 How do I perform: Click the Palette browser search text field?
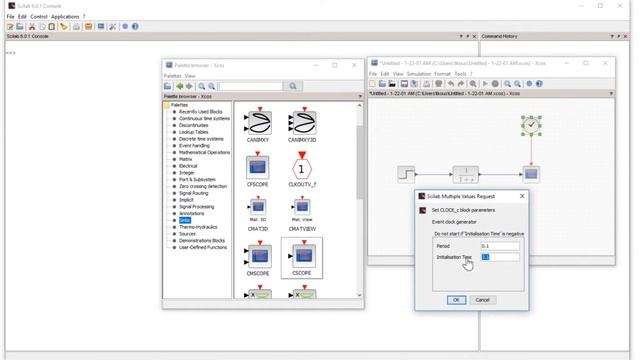[251, 86]
